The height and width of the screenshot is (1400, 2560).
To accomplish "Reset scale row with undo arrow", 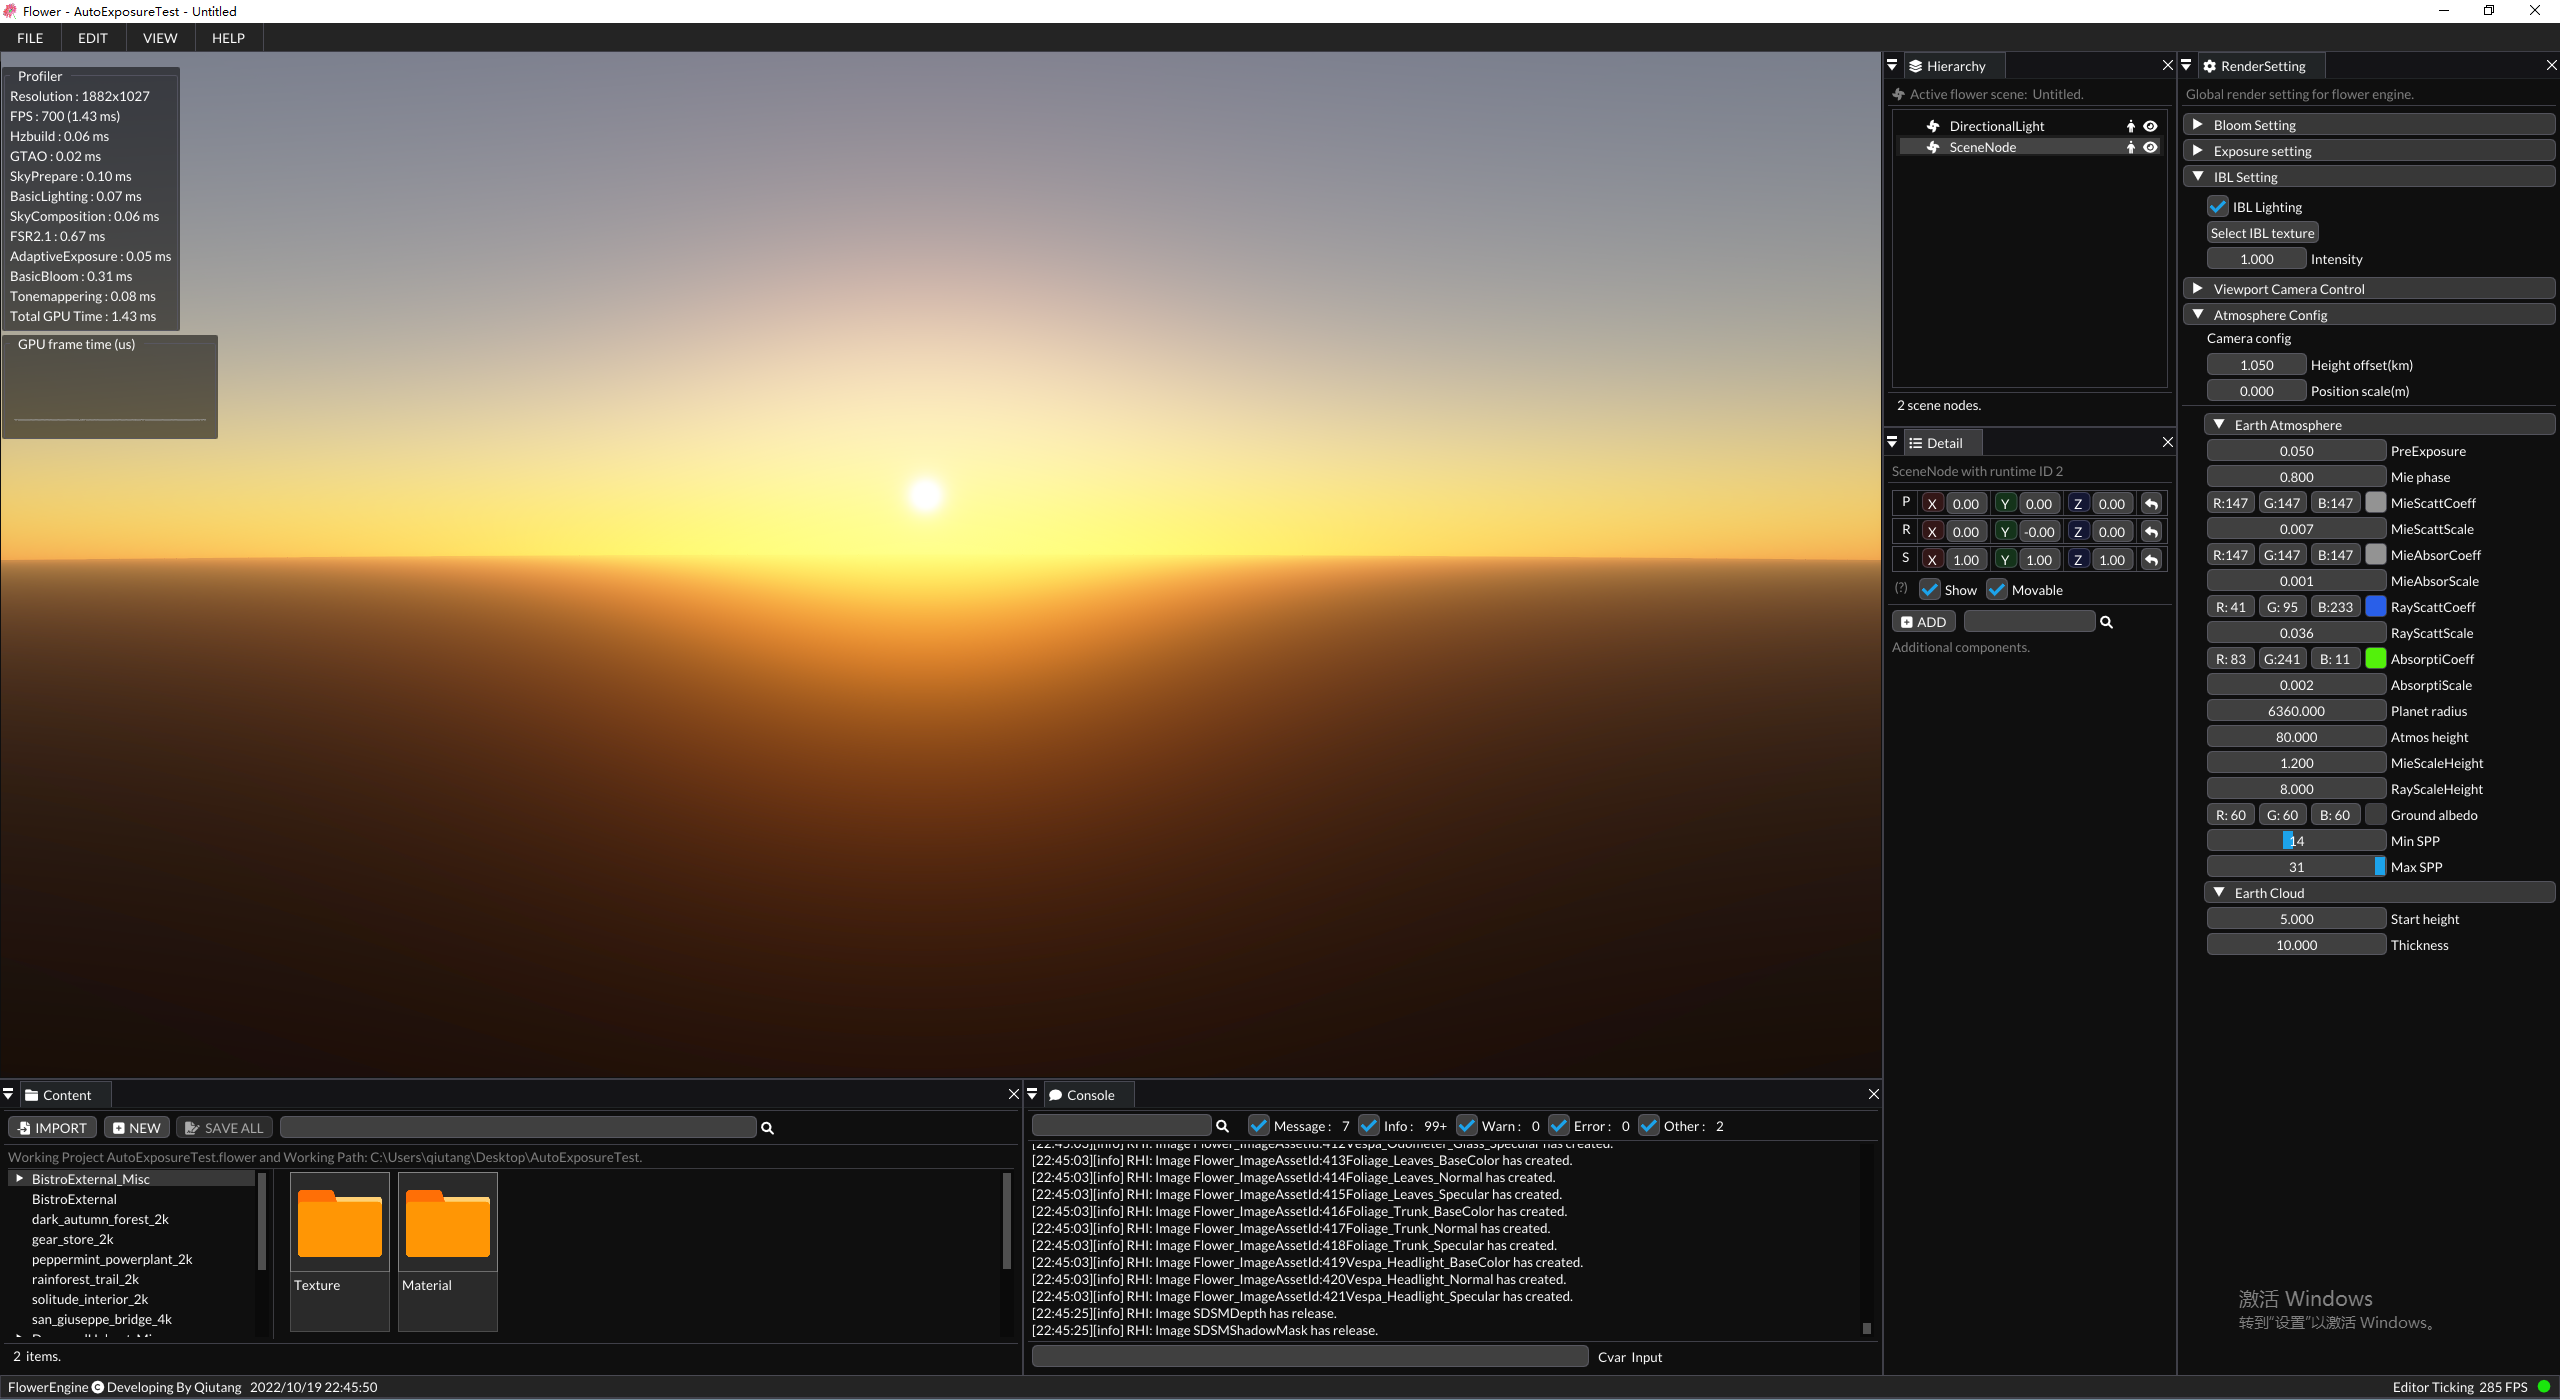I will [x=2152, y=560].
